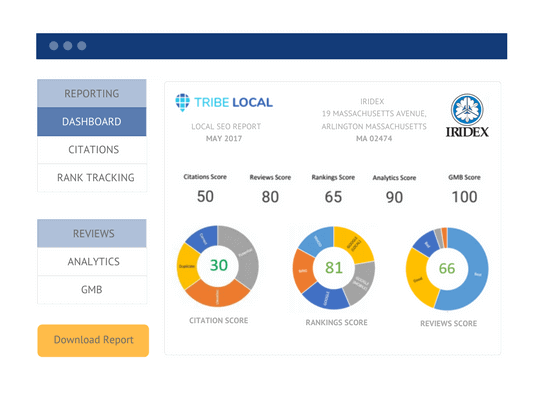Click the yellow Duplicate segment in Citation chart
The width and height of the screenshot is (544, 403).
[x=187, y=266]
